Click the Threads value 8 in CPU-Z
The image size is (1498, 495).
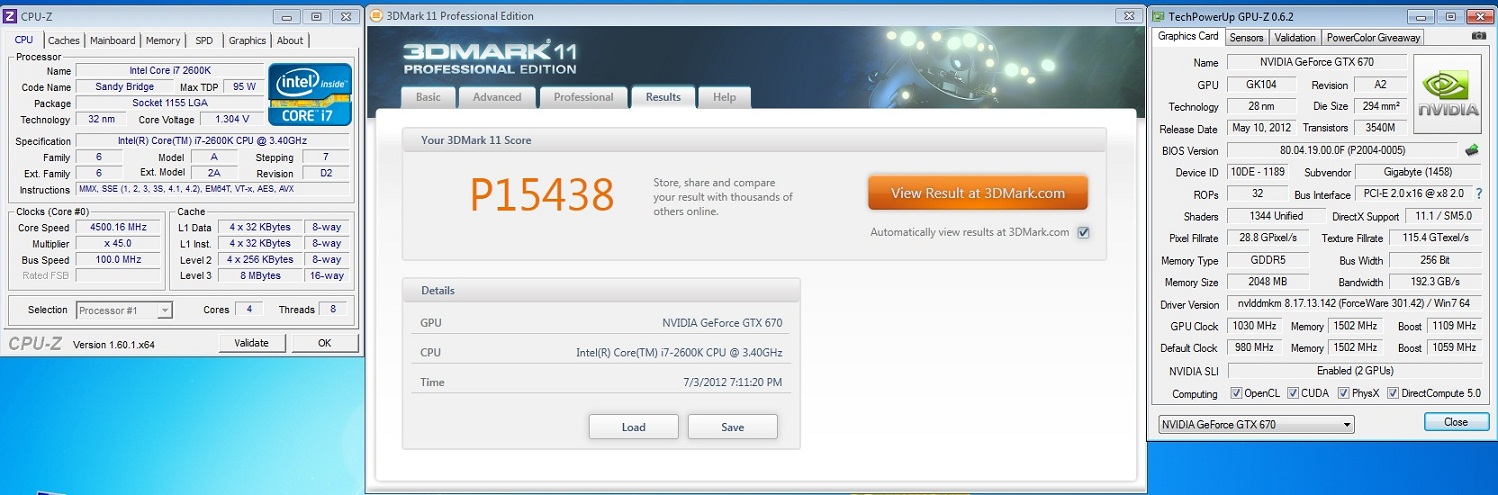[x=332, y=309]
